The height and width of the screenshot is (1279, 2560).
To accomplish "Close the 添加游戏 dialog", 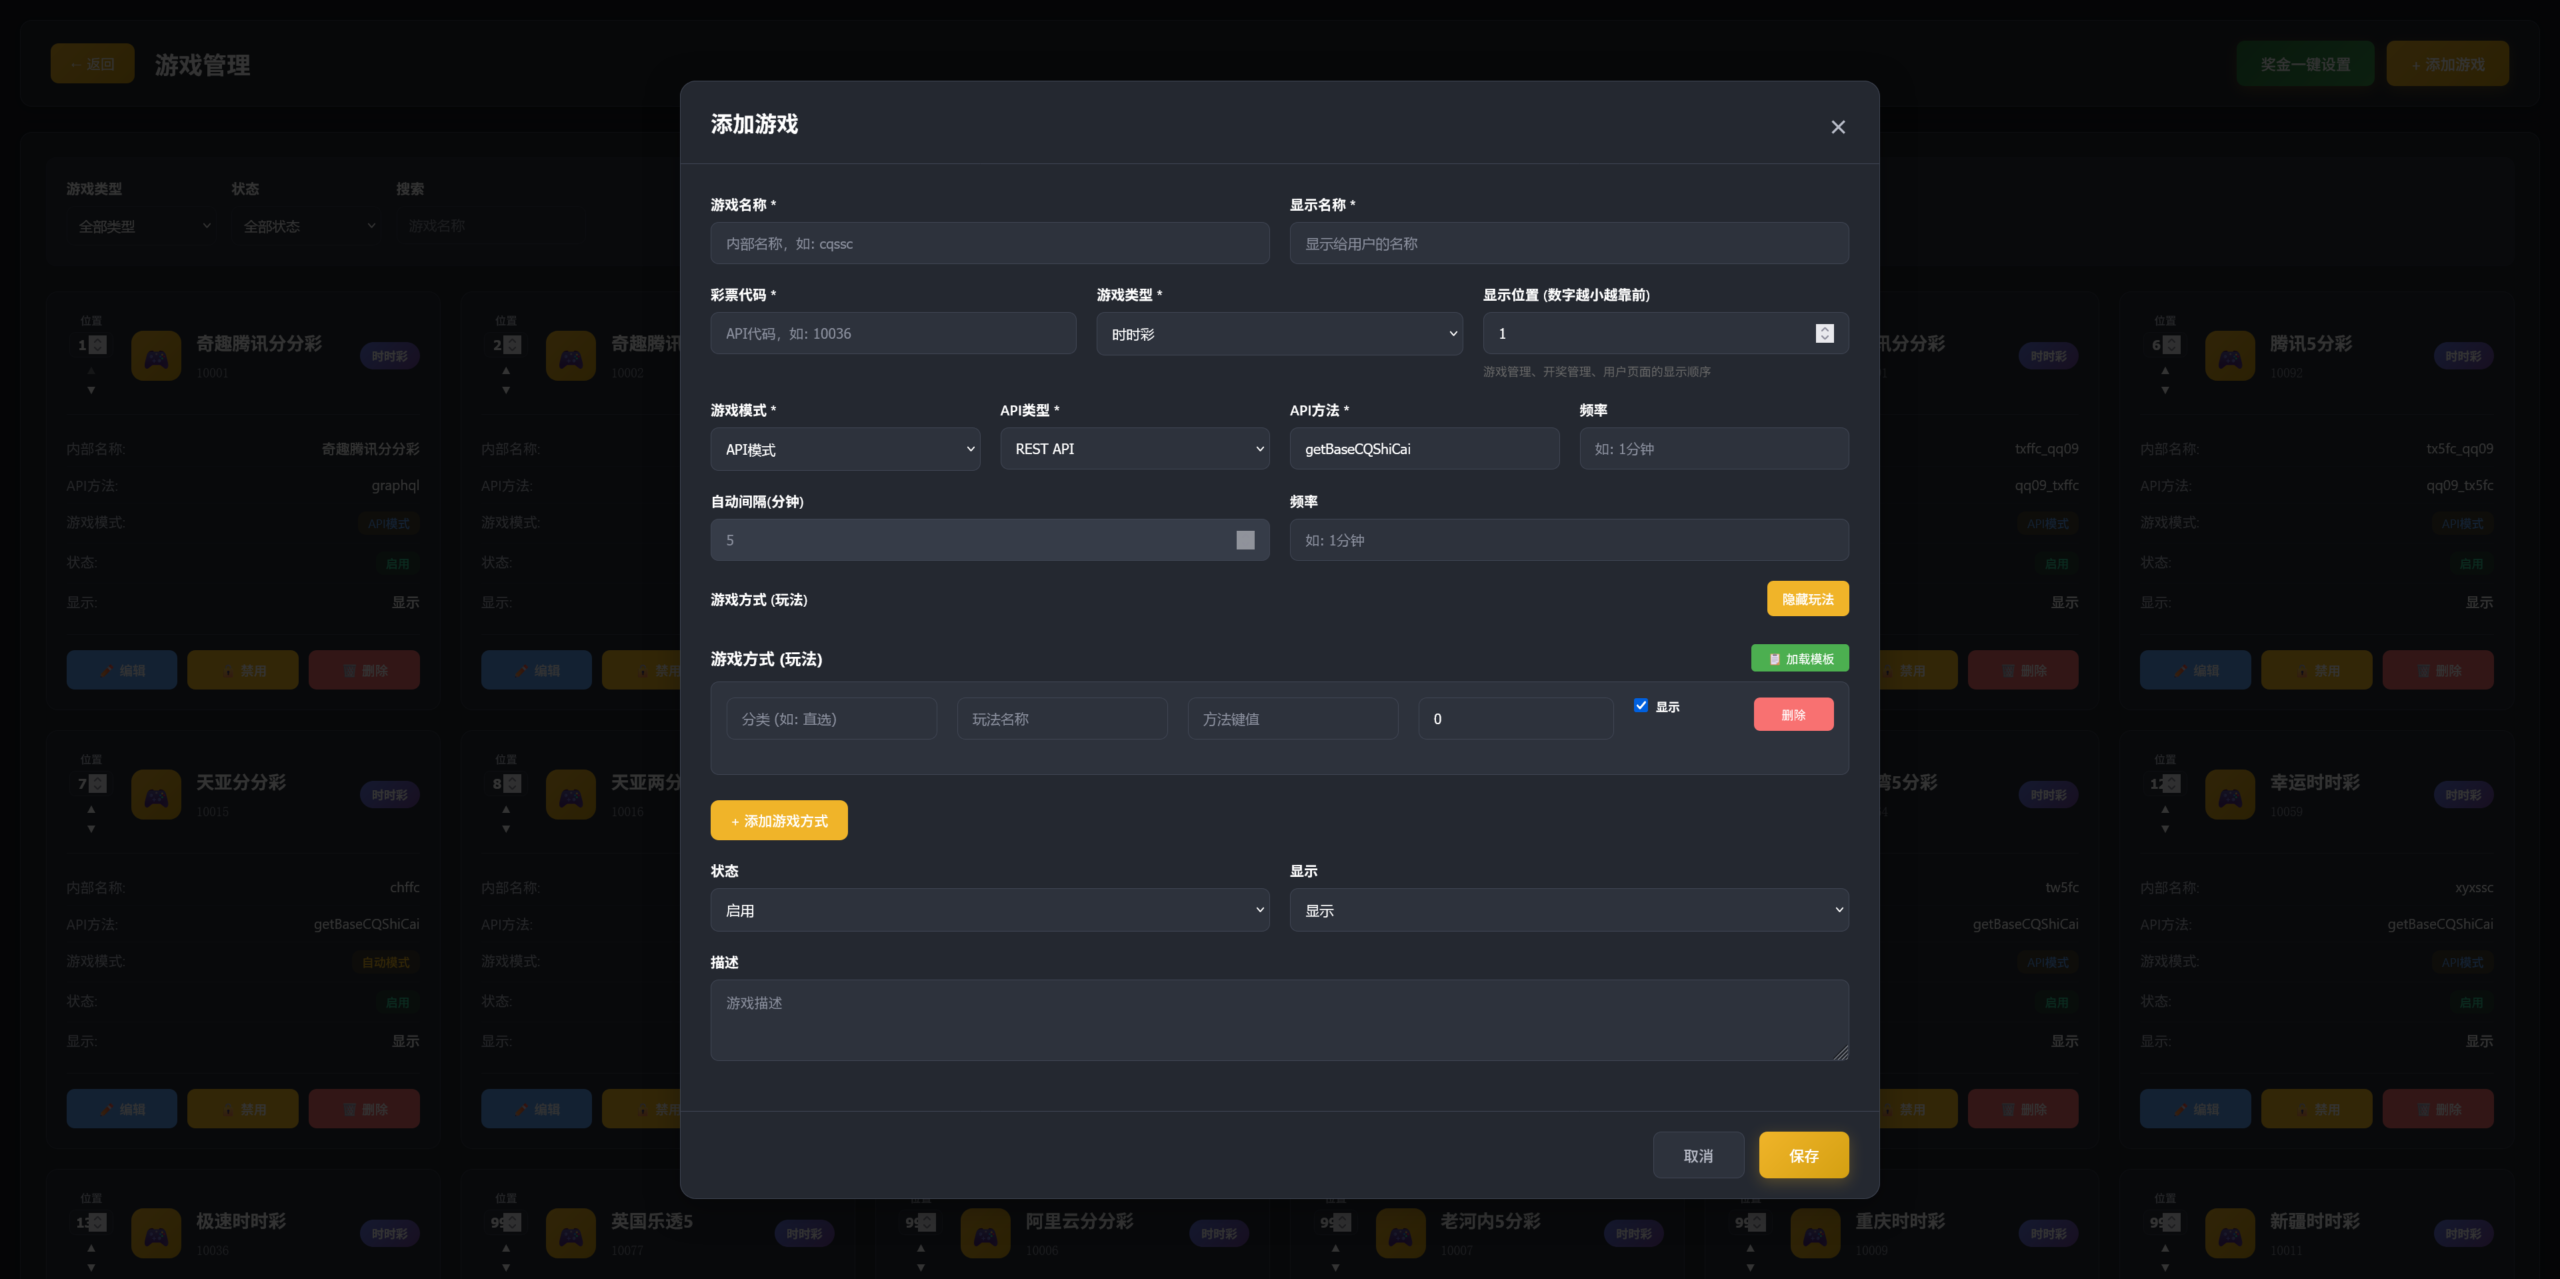I will click(x=1837, y=127).
